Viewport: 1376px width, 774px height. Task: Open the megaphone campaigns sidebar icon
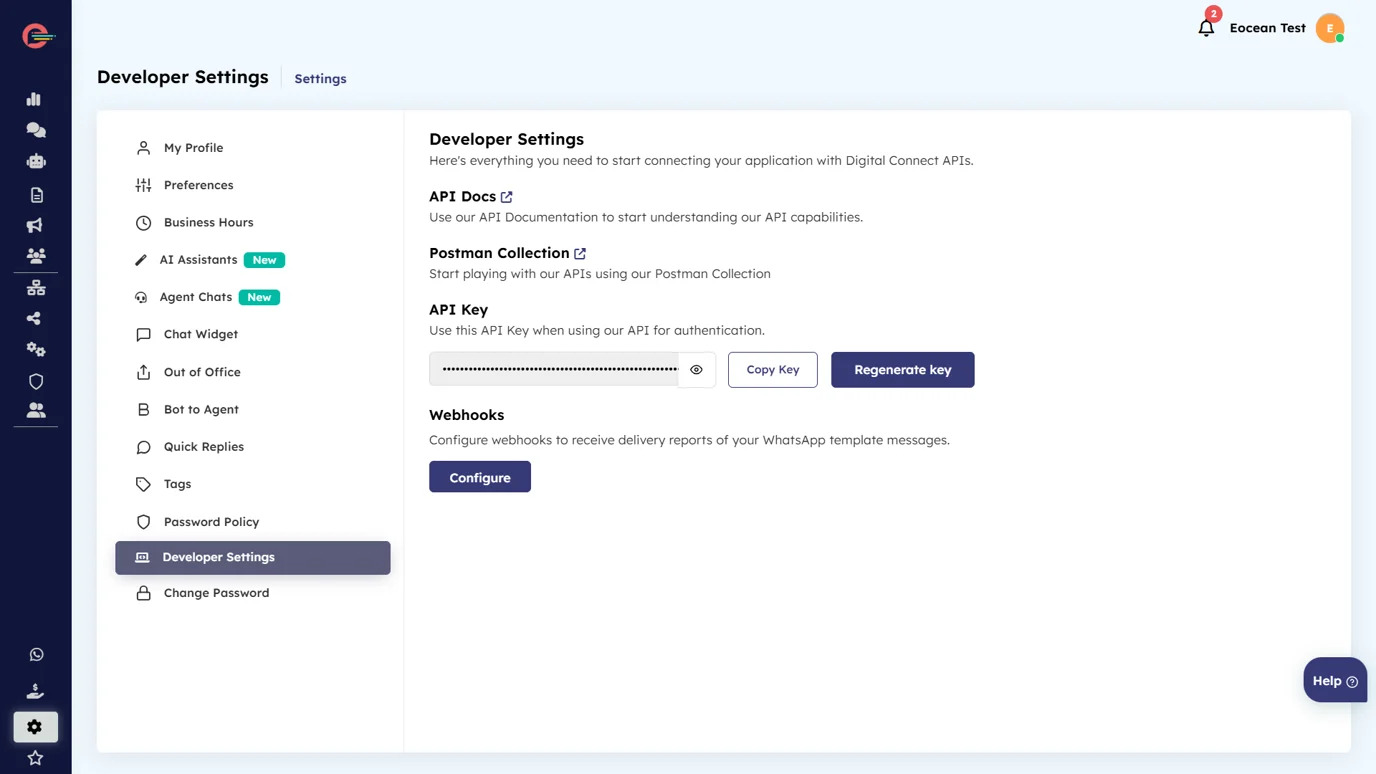click(35, 225)
